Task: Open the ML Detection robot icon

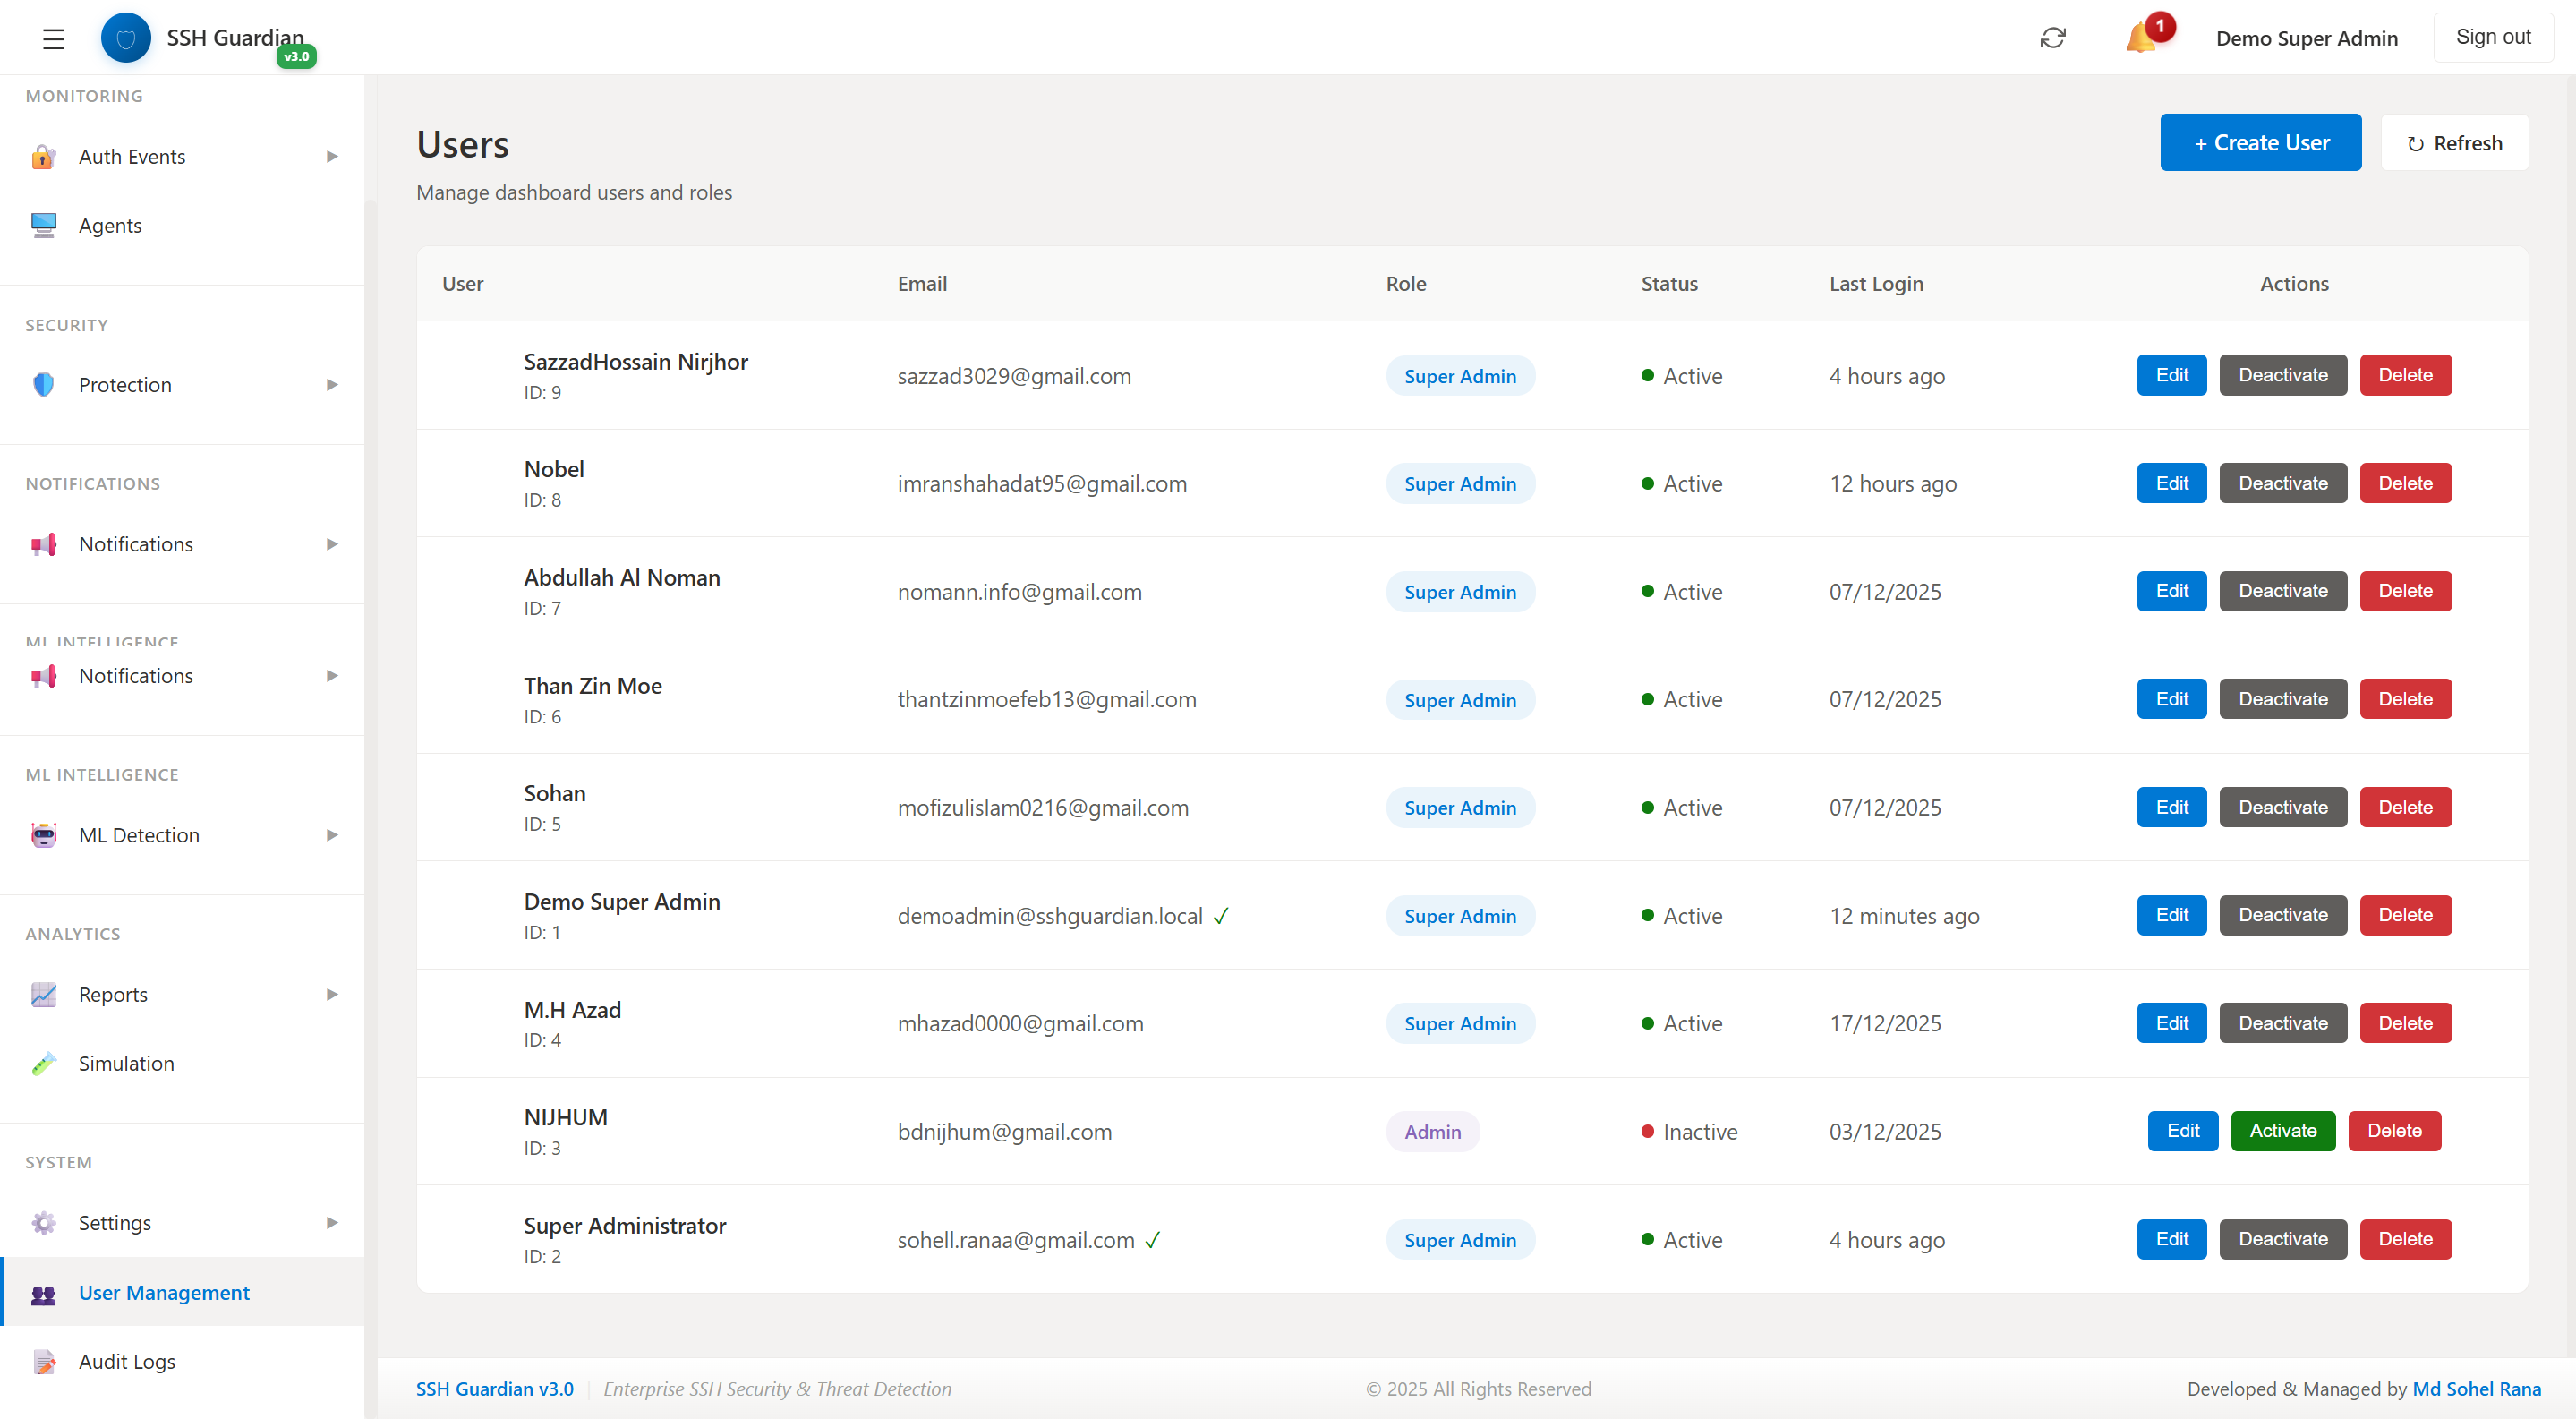Action: click(x=44, y=835)
